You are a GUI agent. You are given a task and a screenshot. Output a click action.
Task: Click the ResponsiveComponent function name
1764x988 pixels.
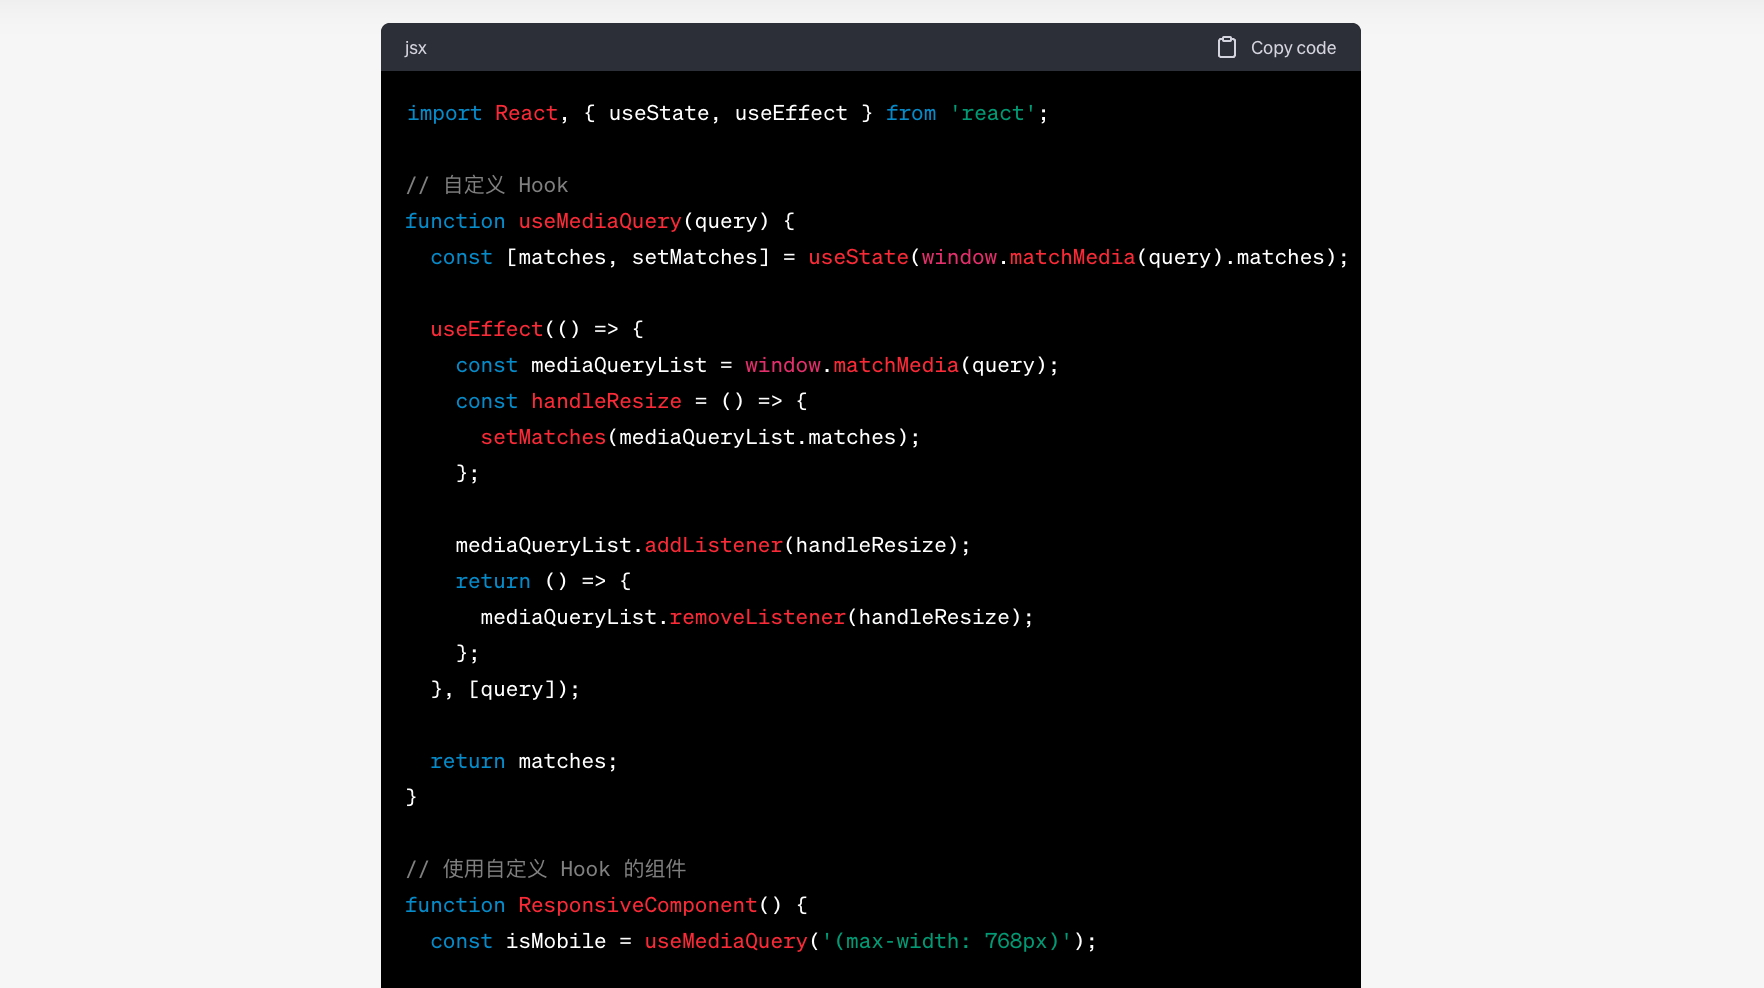pyautogui.click(x=637, y=905)
